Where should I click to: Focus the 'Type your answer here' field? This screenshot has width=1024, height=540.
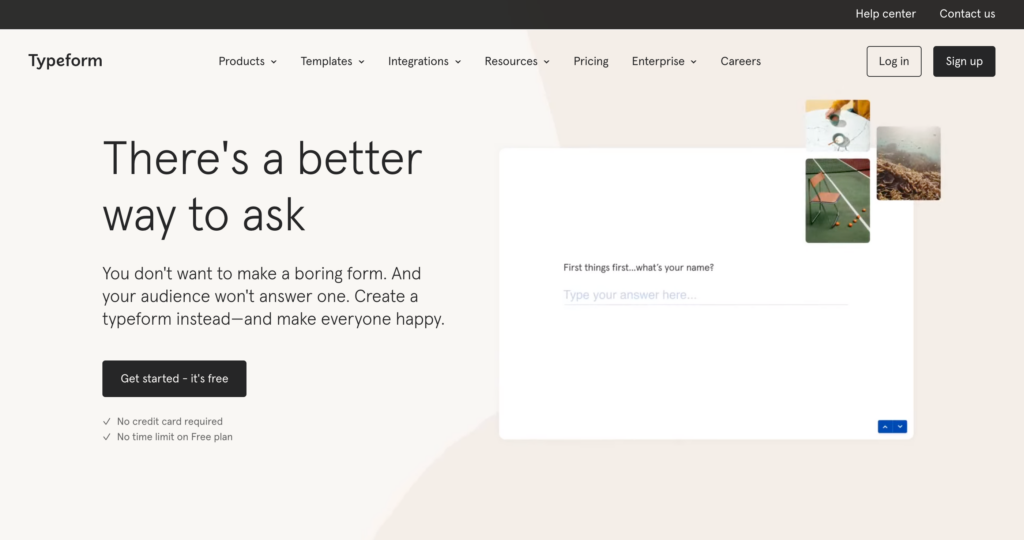point(705,295)
